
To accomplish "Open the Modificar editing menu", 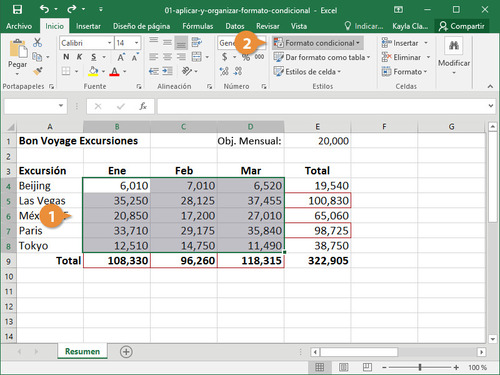I will pyautogui.click(x=454, y=57).
